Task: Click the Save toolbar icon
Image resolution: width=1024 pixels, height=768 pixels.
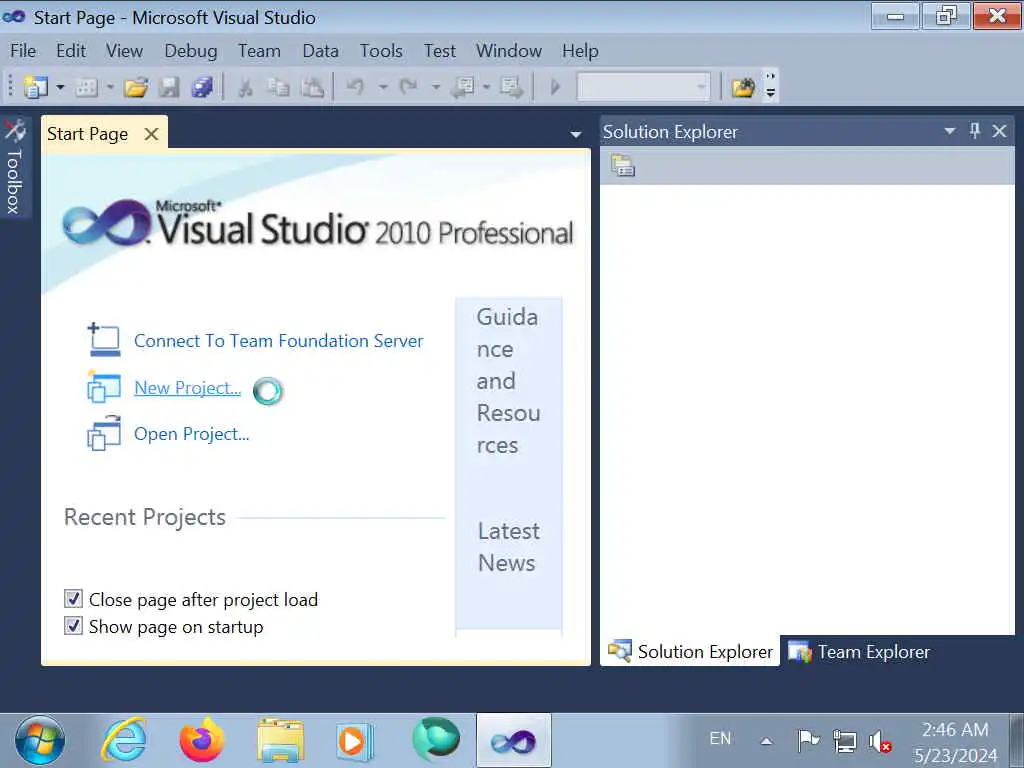Action: coord(169,87)
